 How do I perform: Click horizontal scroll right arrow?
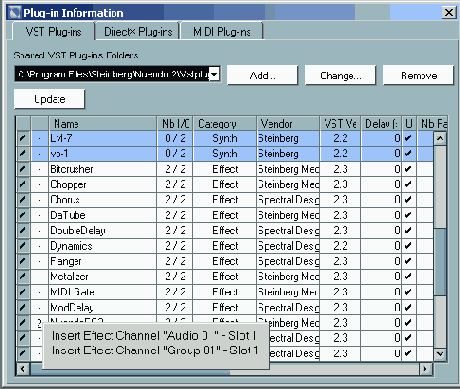425,369
